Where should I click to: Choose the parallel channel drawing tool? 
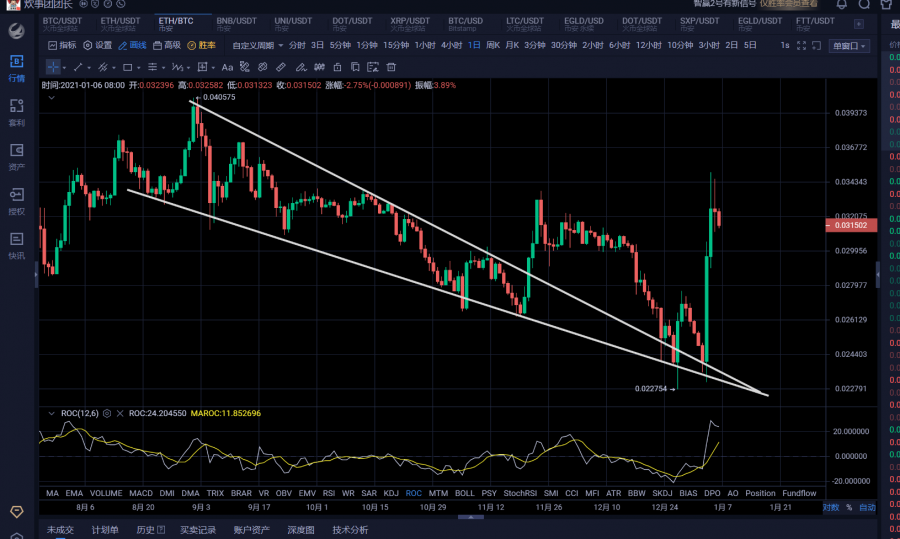pos(103,67)
